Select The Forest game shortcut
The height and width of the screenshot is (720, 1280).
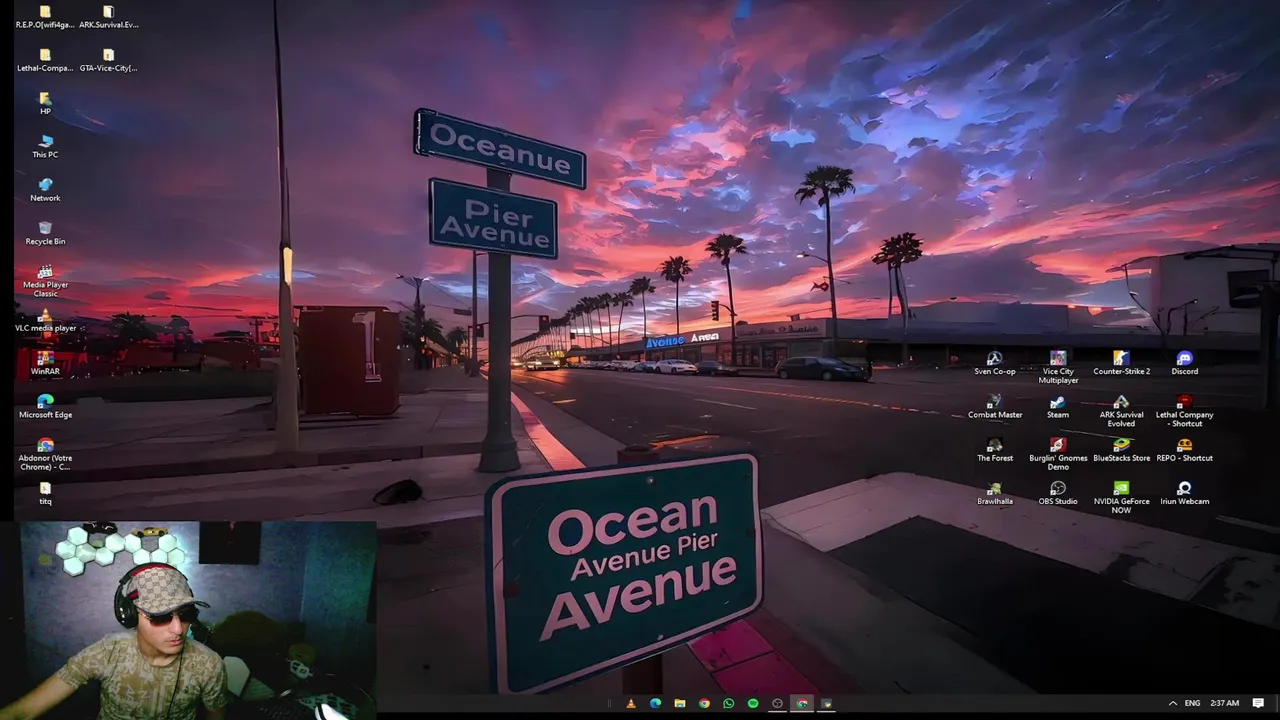(x=994, y=450)
